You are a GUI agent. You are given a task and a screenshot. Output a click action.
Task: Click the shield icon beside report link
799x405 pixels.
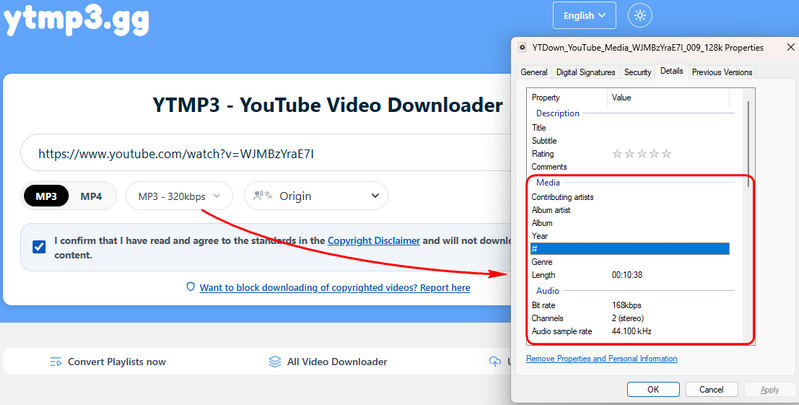(191, 287)
